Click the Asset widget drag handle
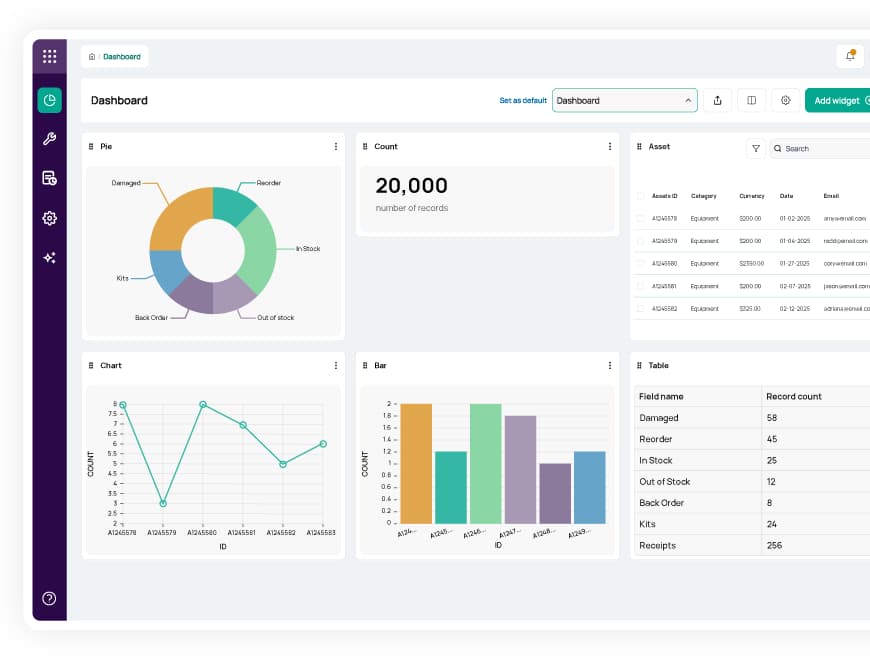The height and width of the screenshot is (660, 870). coord(639,146)
